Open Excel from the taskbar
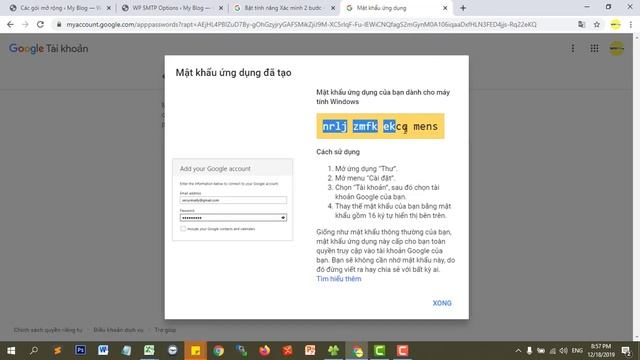 click(149, 350)
